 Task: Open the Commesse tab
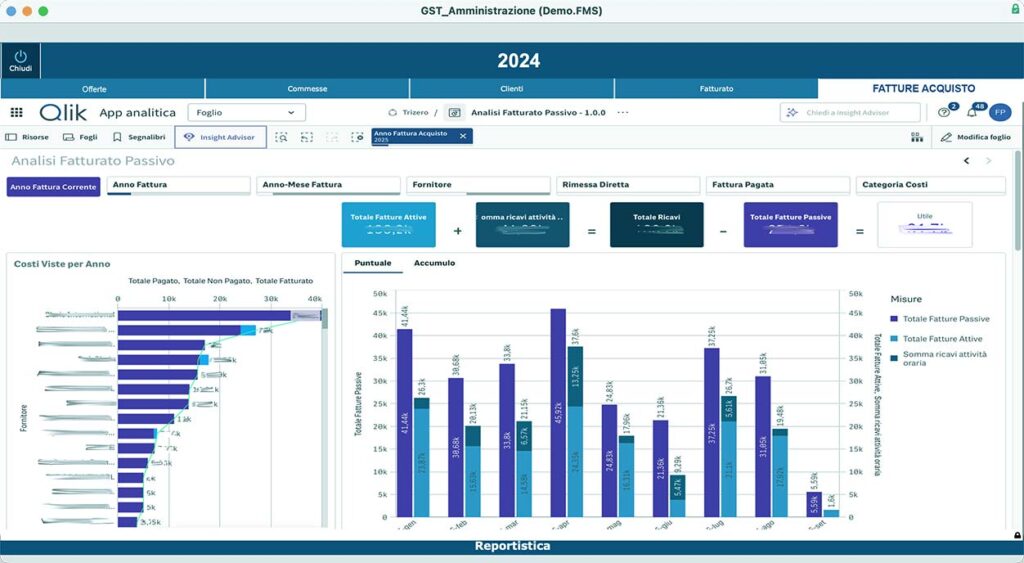click(x=307, y=88)
